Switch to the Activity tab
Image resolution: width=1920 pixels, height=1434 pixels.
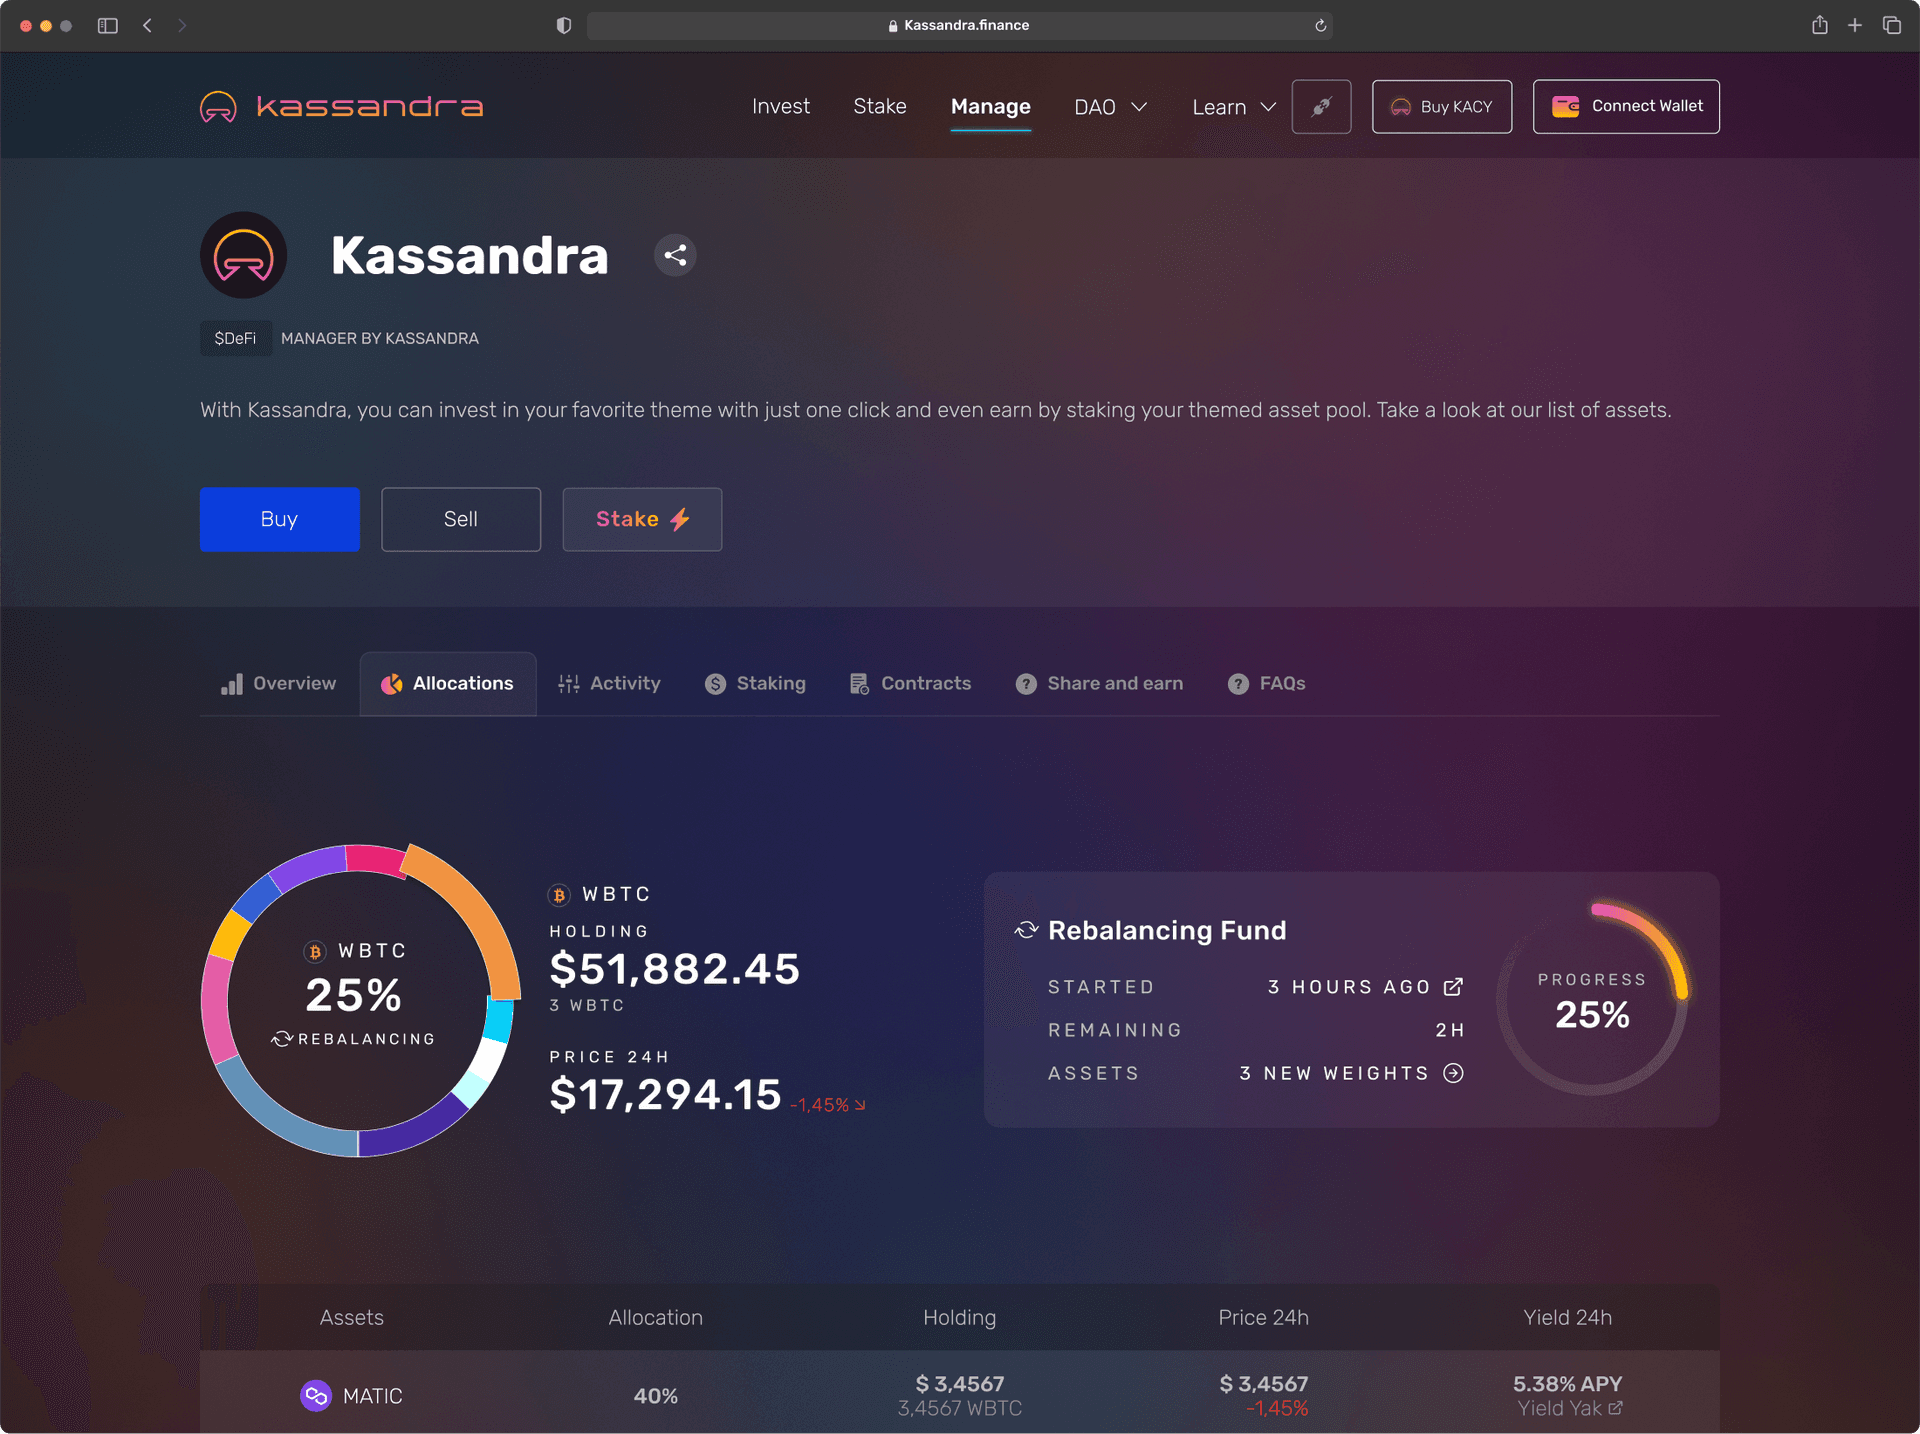coord(609,683)
